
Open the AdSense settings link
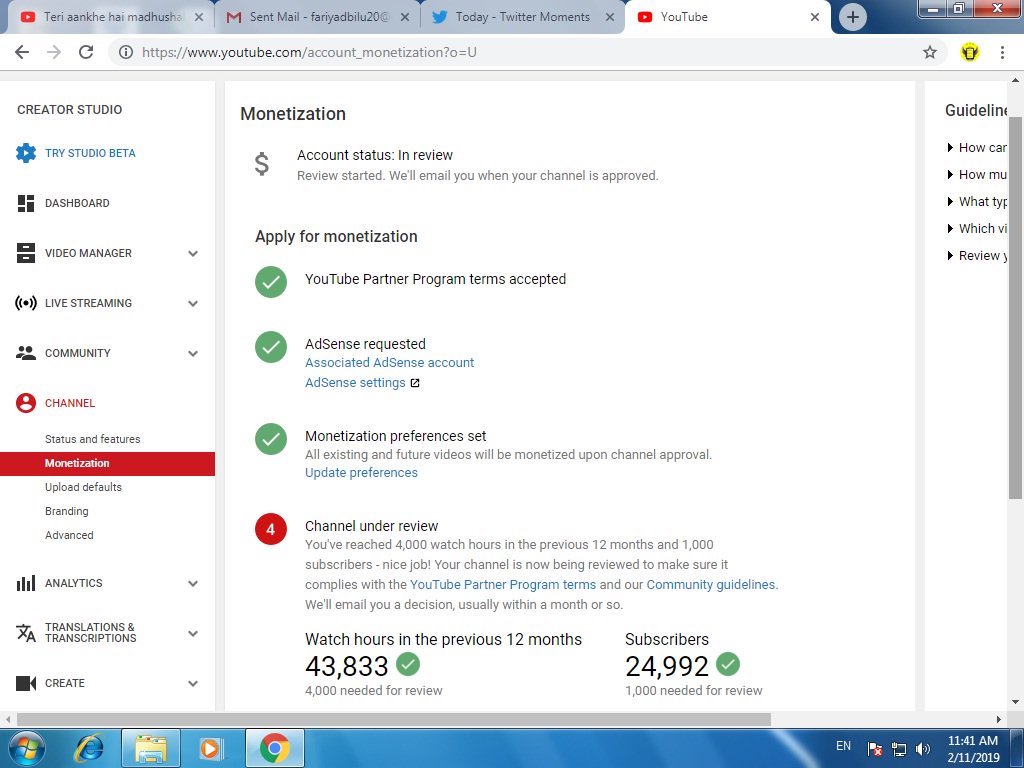pyautogui.click(x=355, y=383)
